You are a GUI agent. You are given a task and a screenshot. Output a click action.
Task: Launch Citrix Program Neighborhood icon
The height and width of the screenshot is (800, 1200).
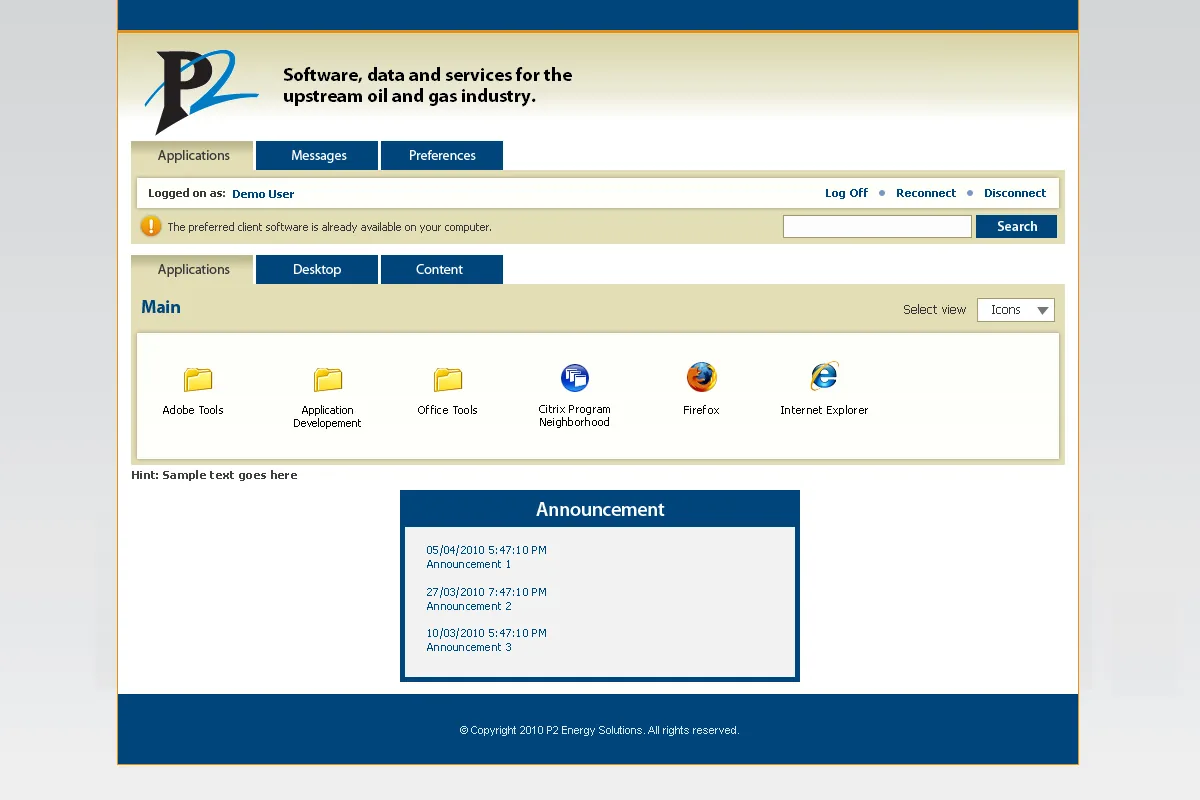point(575,378)
